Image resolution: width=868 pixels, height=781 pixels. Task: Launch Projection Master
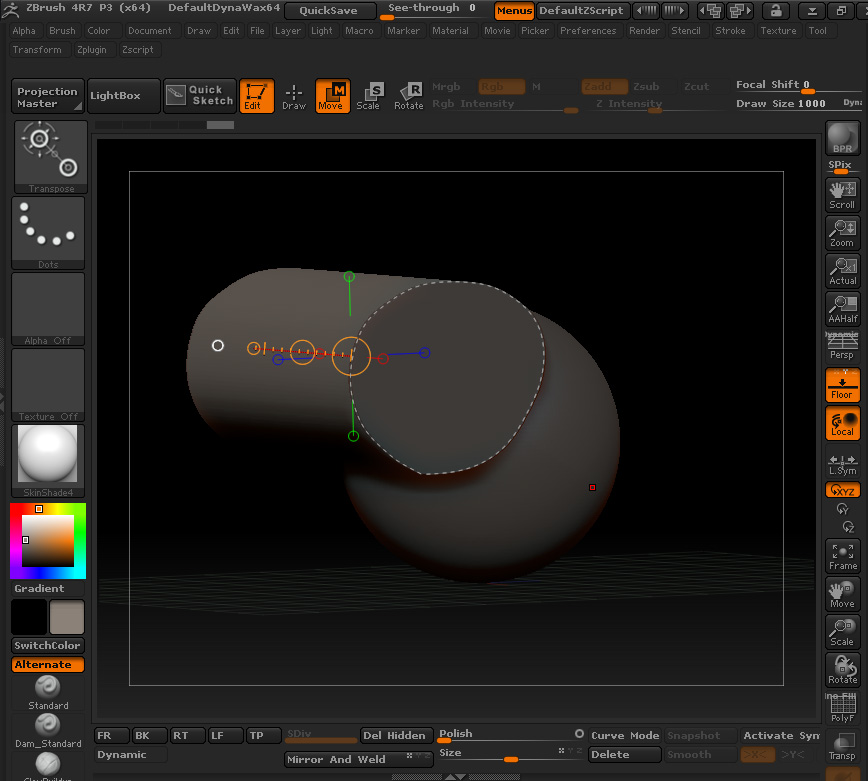pos(48,96)
